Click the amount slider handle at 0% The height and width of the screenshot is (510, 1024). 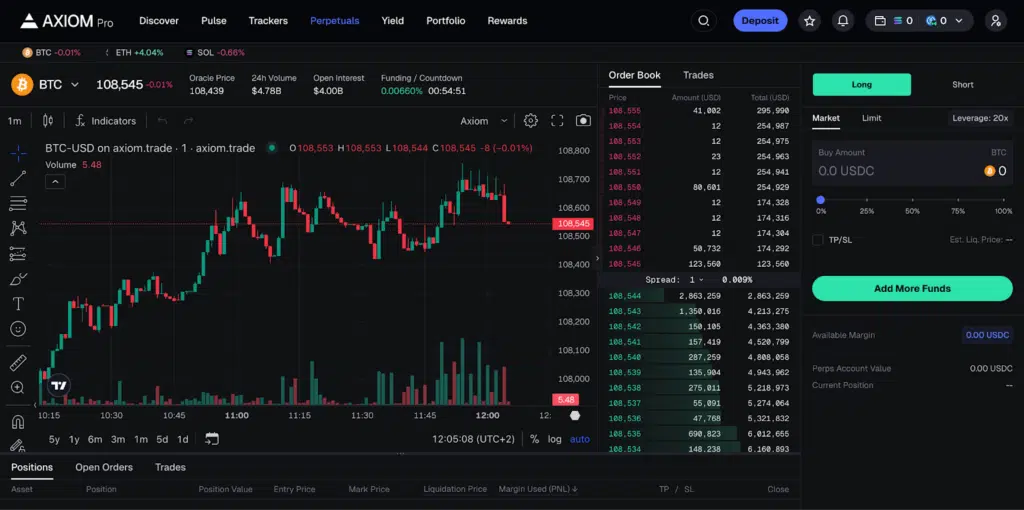tap(820, 200)
